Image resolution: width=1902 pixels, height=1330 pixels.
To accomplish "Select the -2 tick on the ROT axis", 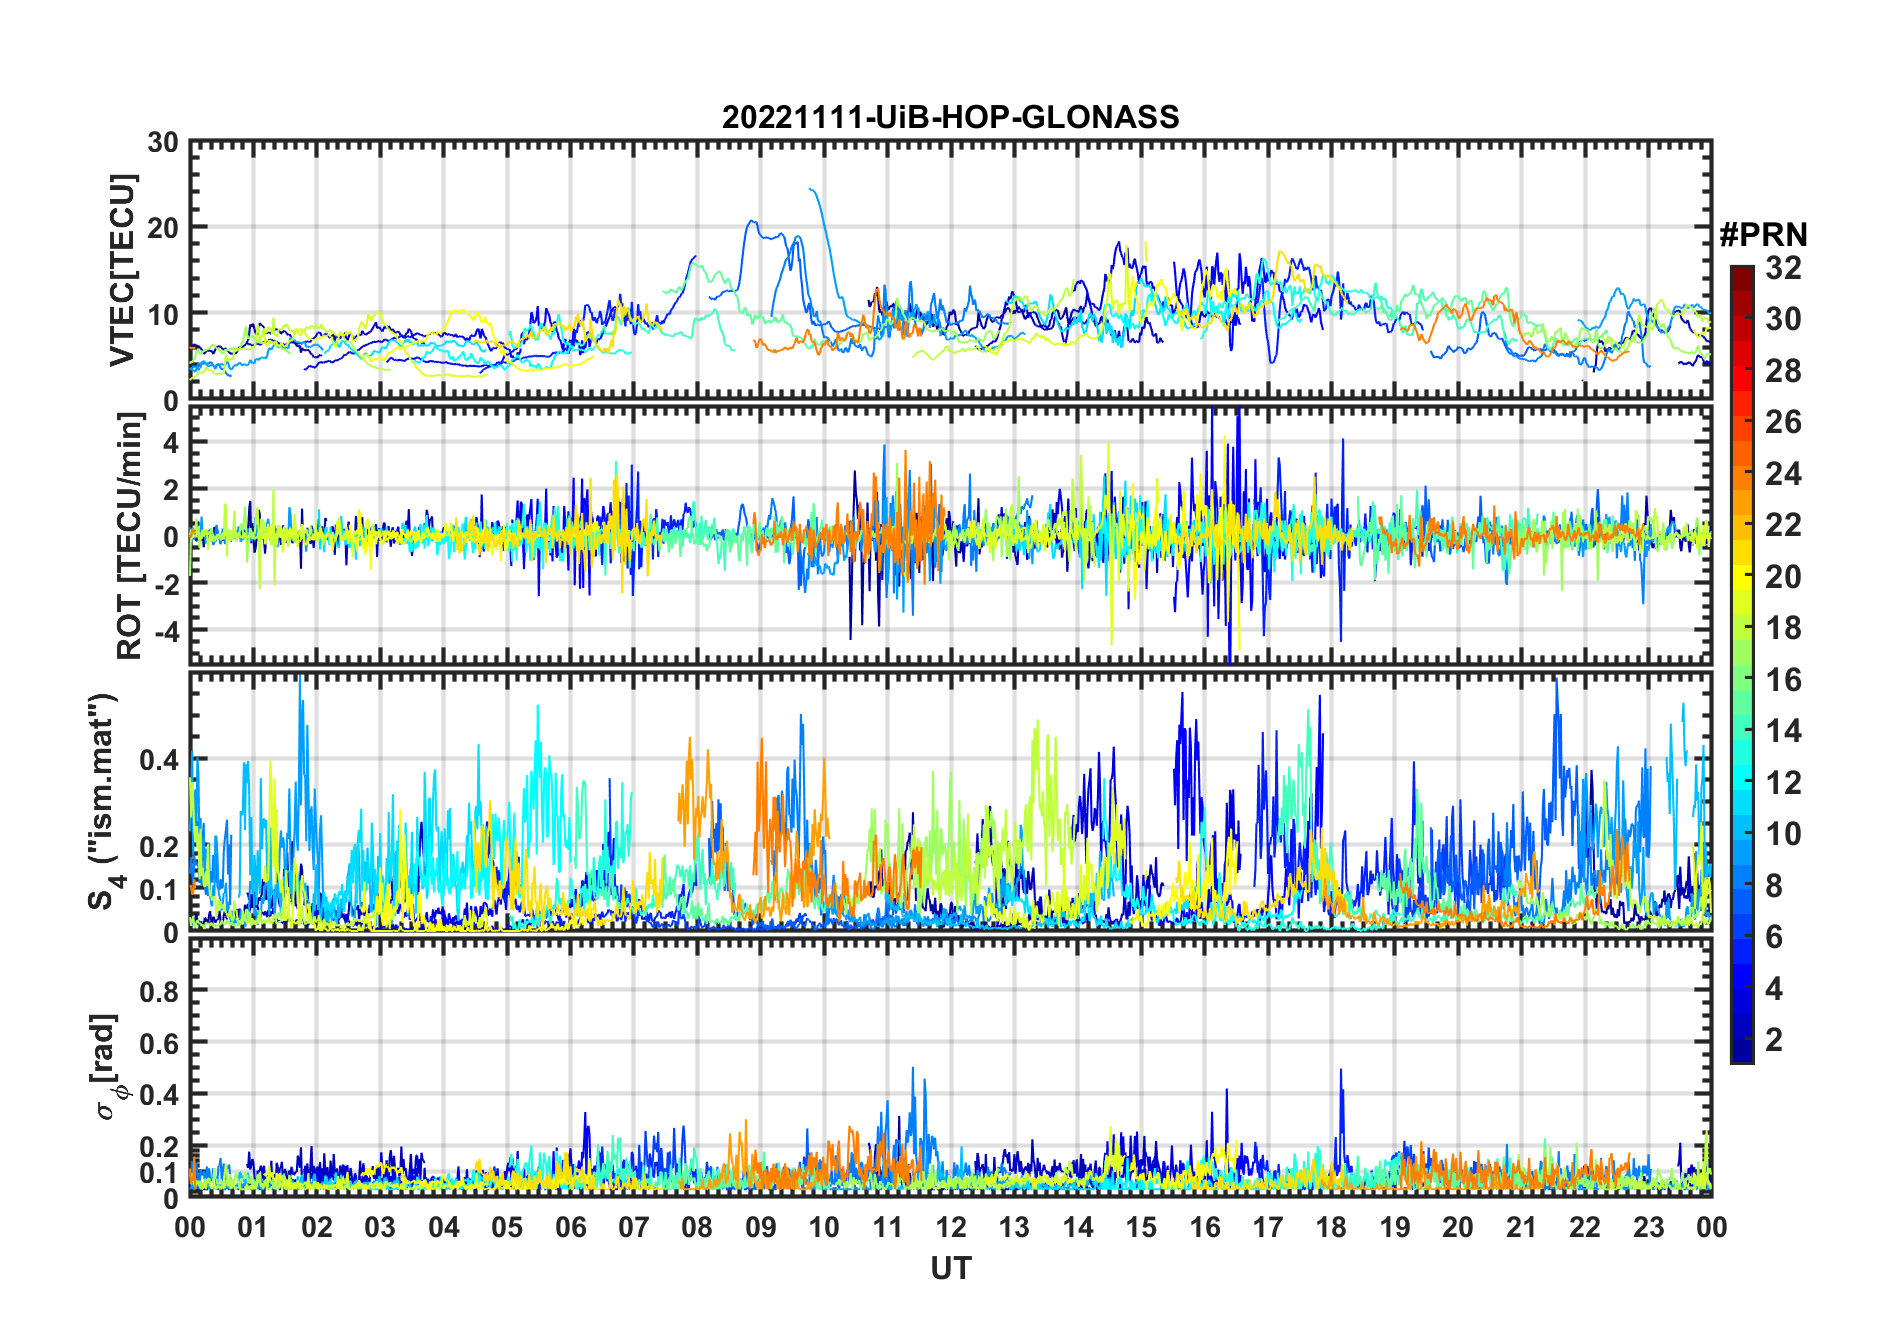I will coord(167,584).
